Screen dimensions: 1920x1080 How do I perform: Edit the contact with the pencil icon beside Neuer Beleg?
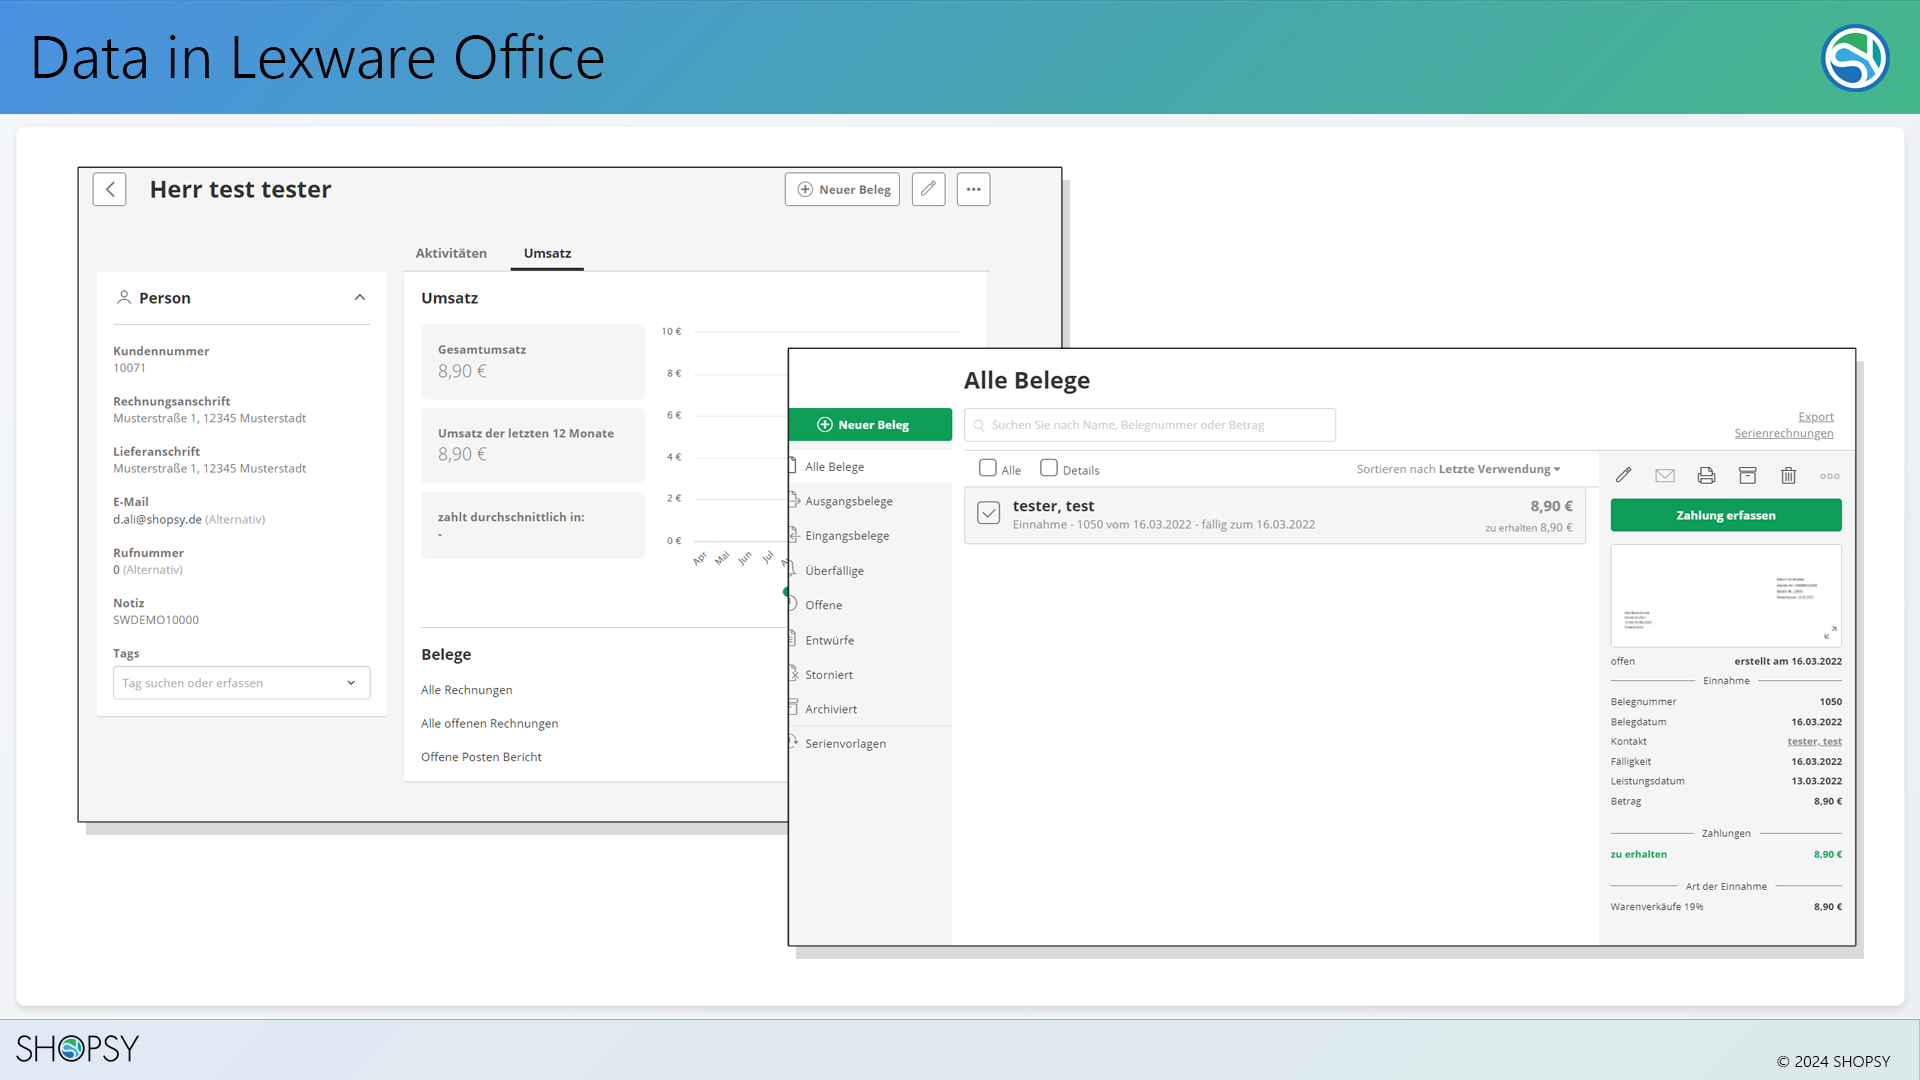(928, 189)
